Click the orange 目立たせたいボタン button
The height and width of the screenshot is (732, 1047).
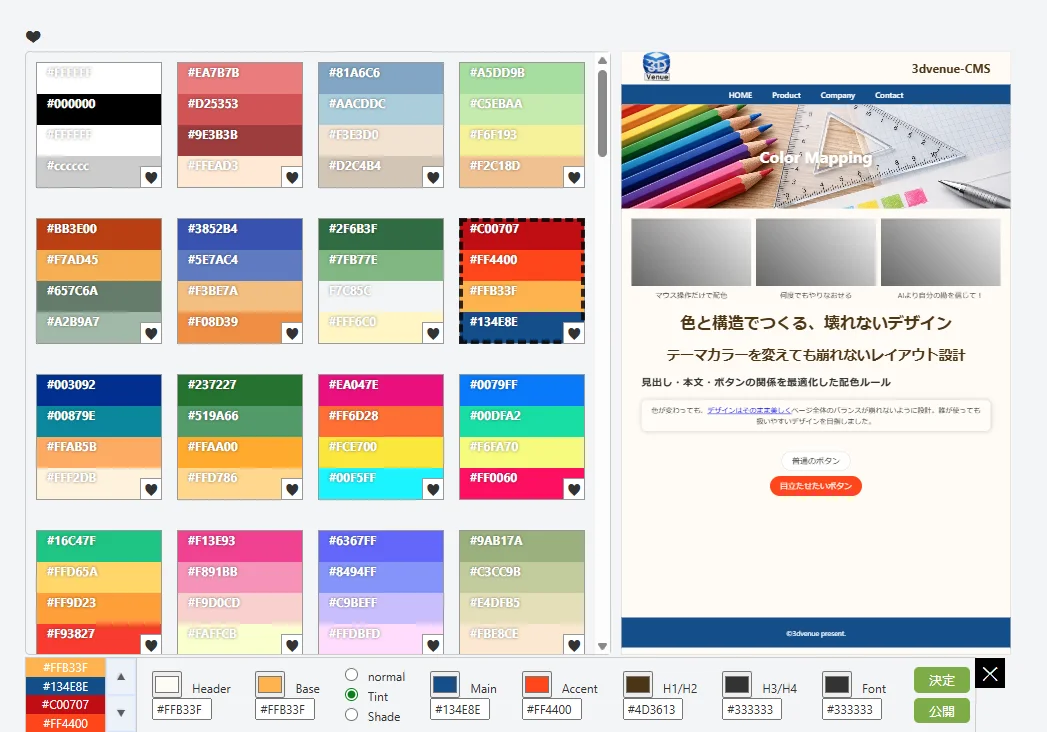(815, 486)
